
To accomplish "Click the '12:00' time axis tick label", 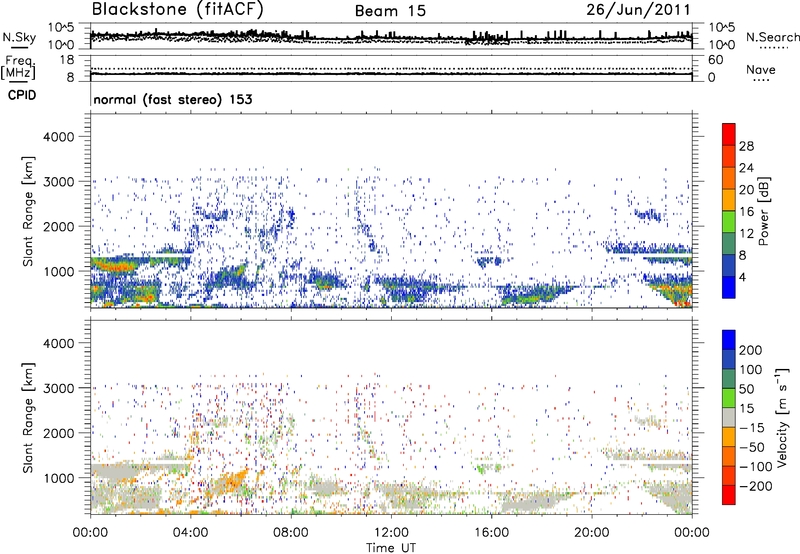I will click(391, 533).
